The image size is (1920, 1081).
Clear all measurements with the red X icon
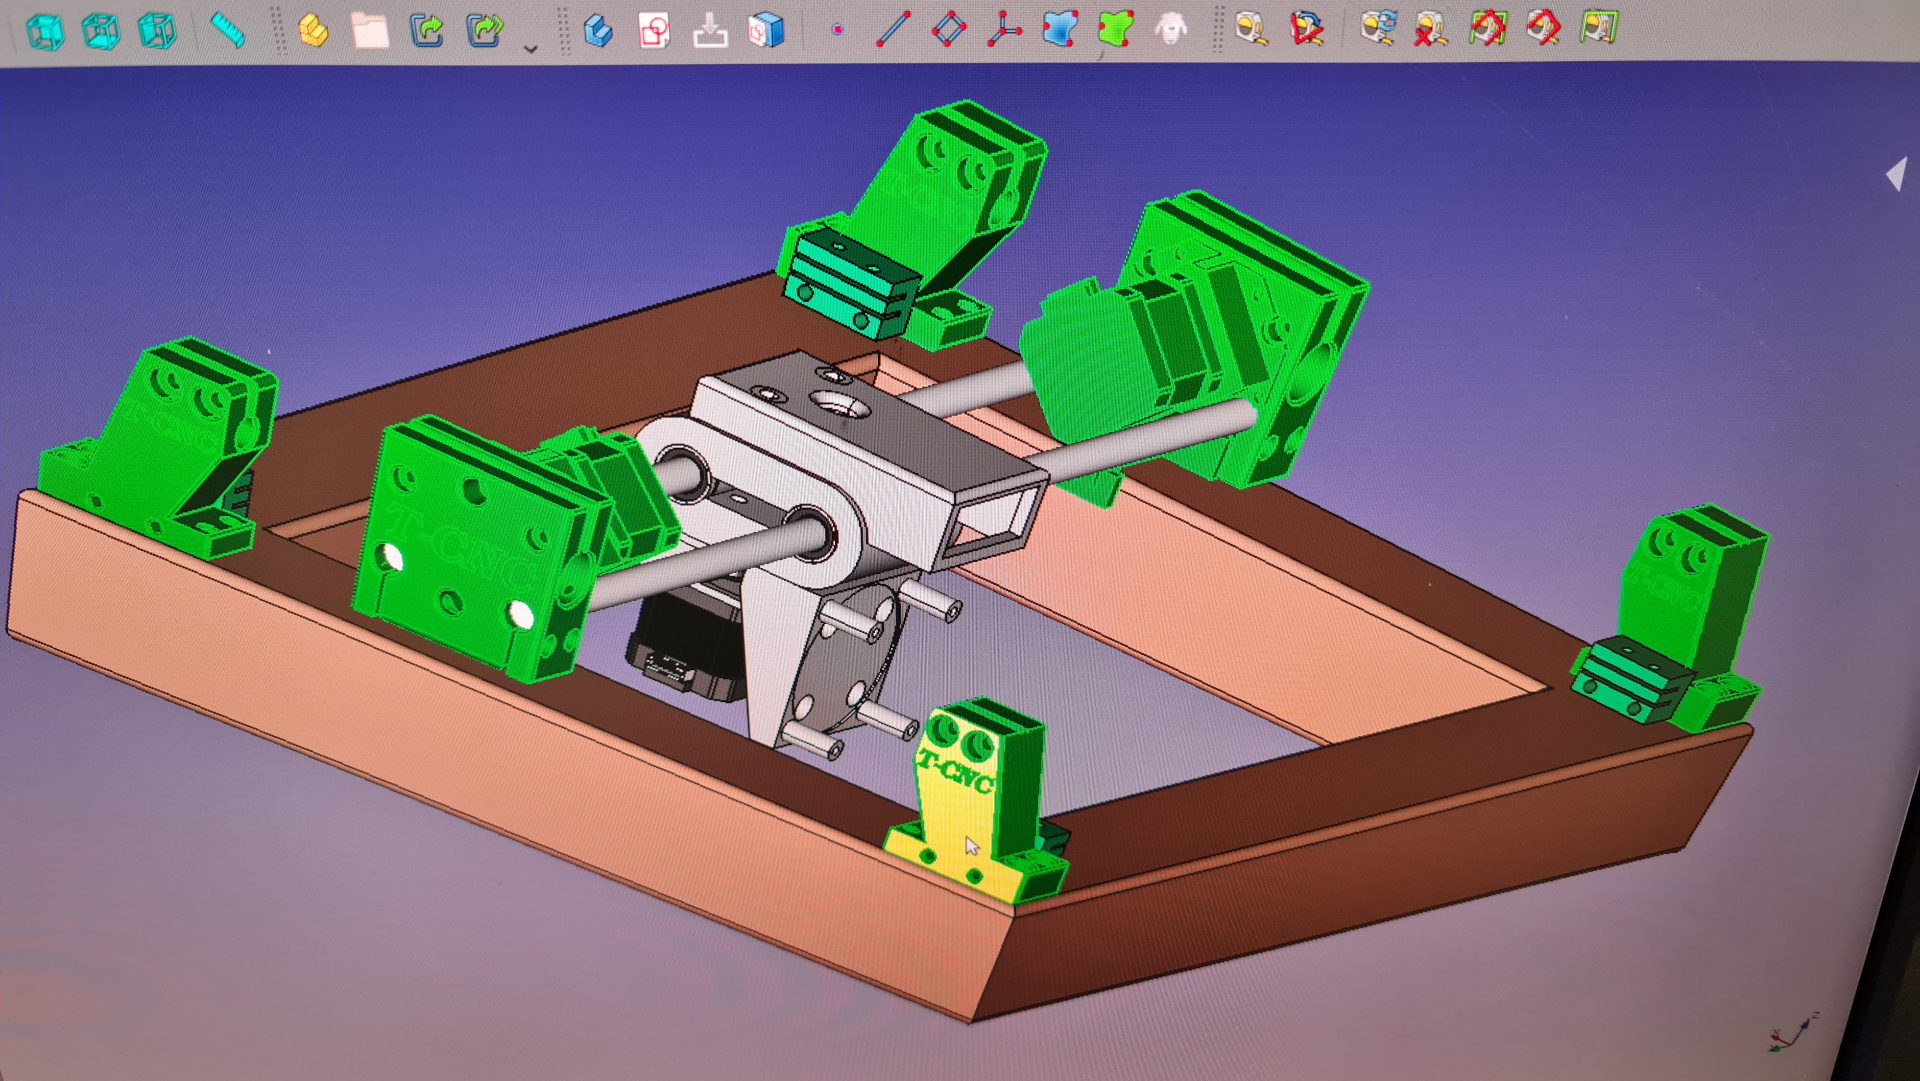pyautogui.click(x=1432, y=28)
